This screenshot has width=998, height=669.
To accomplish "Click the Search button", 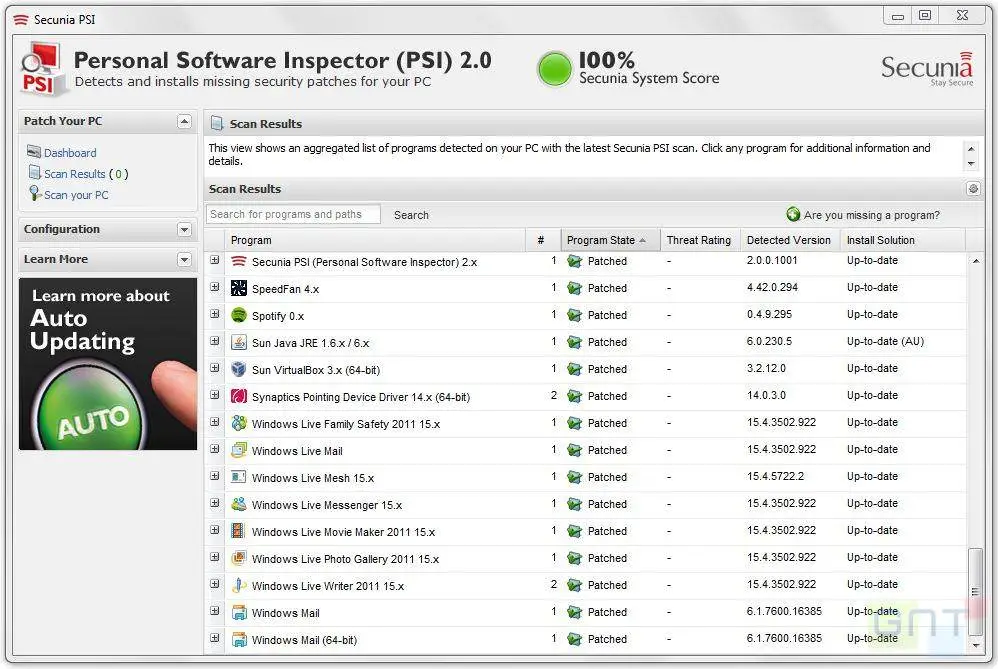I will [x=411, y=215].
